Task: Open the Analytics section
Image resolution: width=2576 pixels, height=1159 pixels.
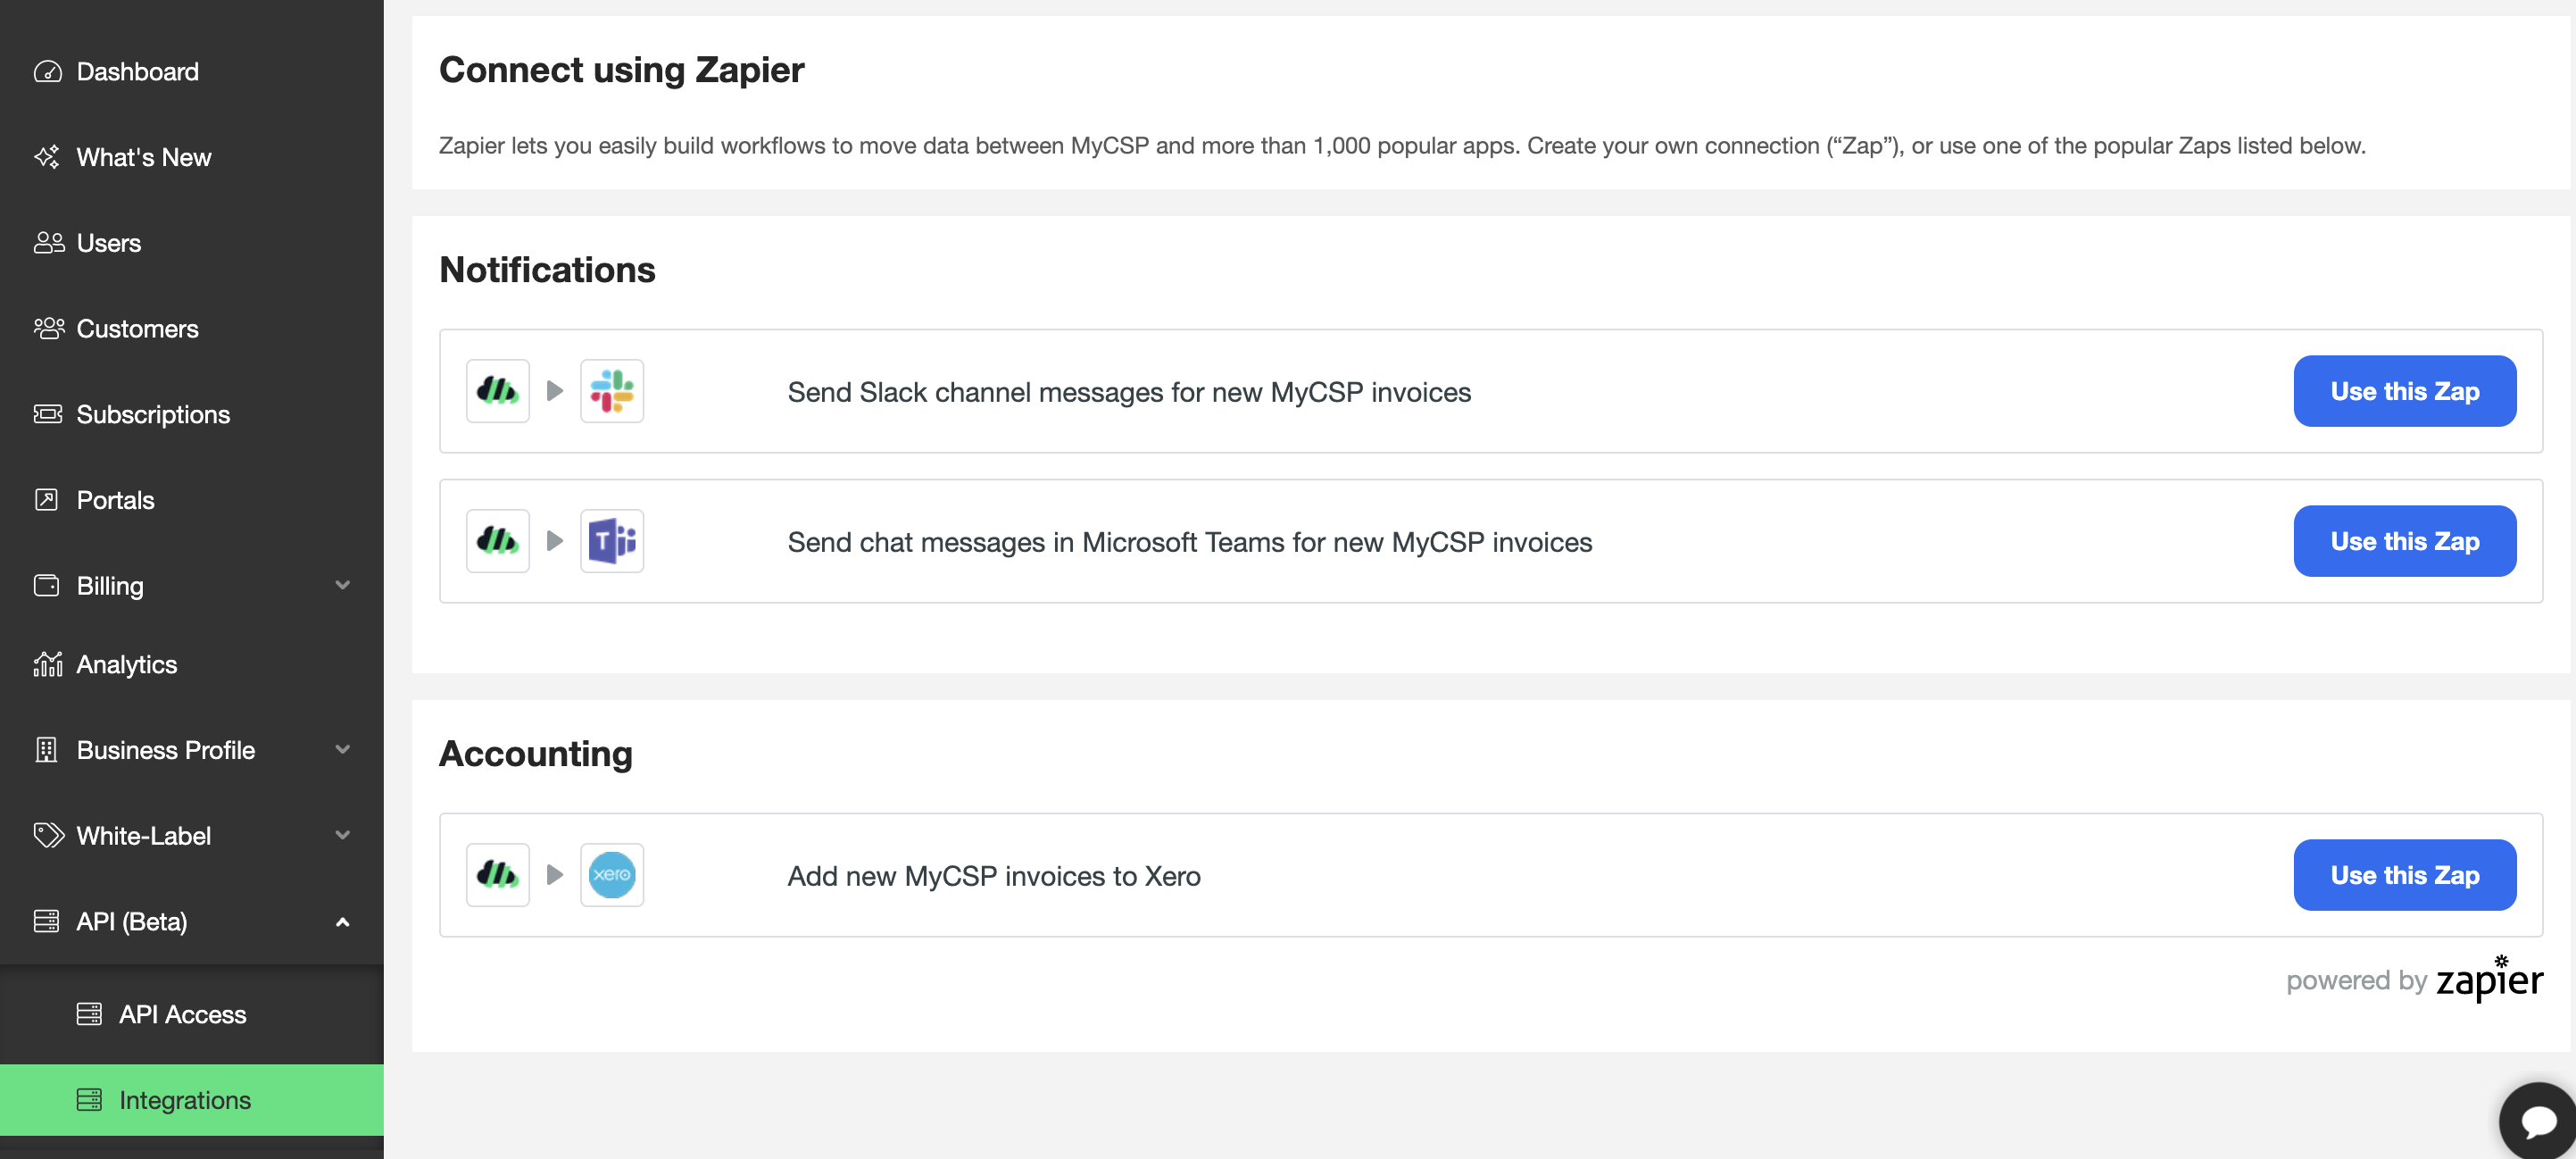Action: [x=127, y=664]
